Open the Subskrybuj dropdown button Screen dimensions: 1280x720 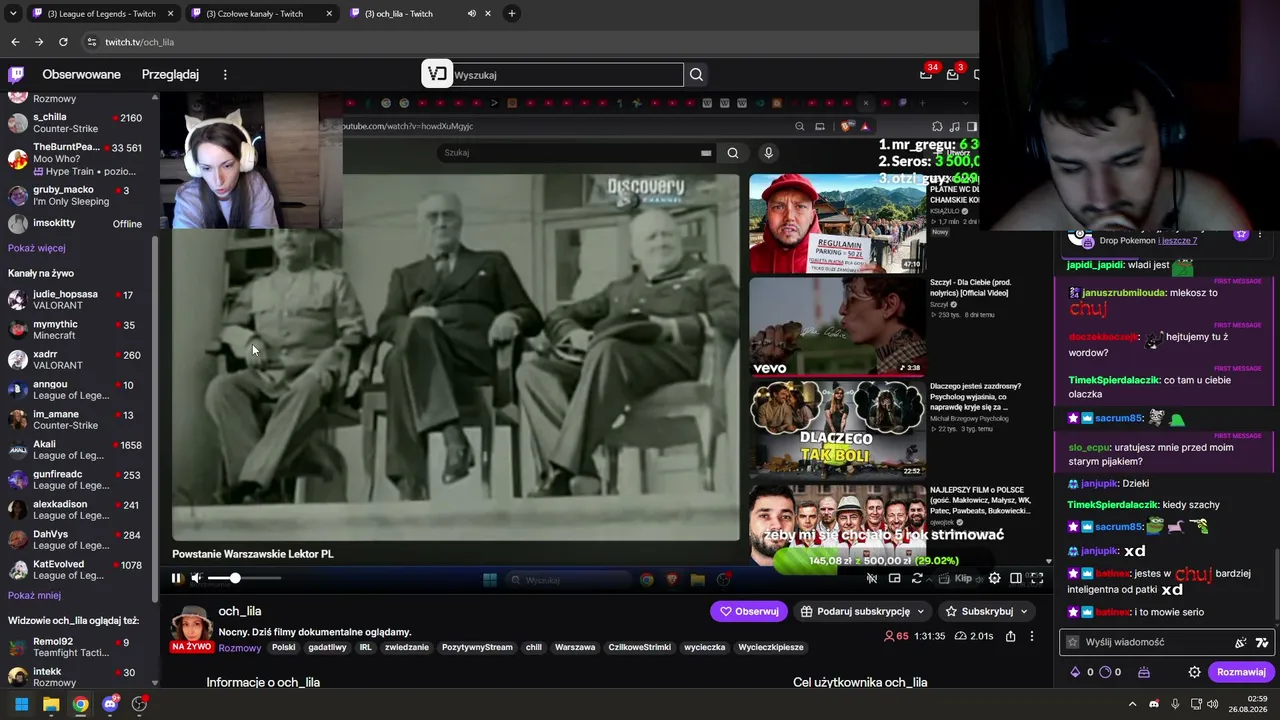point(986,611)
